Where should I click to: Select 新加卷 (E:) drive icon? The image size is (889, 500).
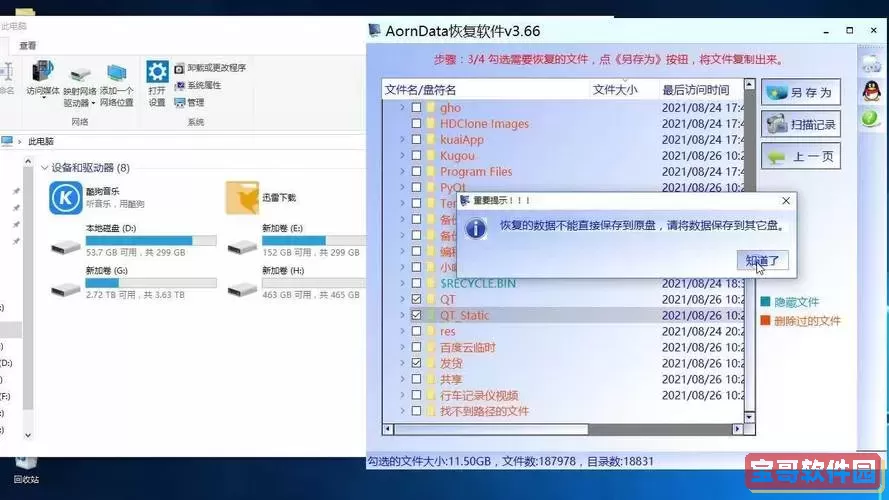[x=242, y=247]
